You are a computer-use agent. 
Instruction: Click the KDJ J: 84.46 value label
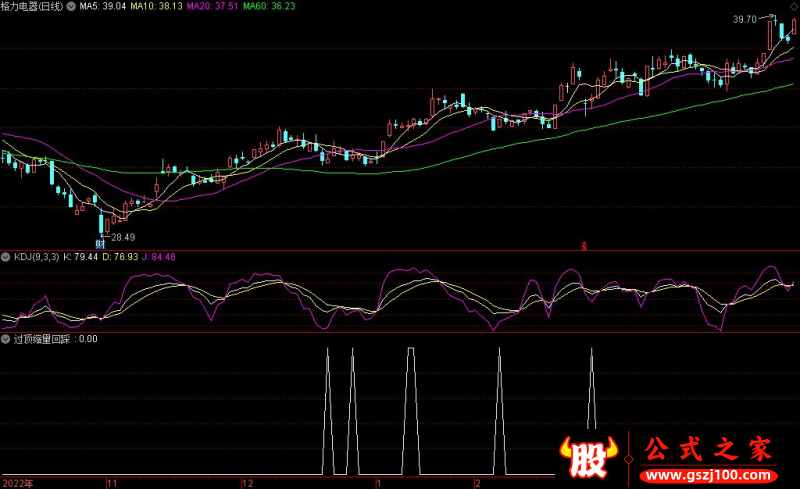157,257
